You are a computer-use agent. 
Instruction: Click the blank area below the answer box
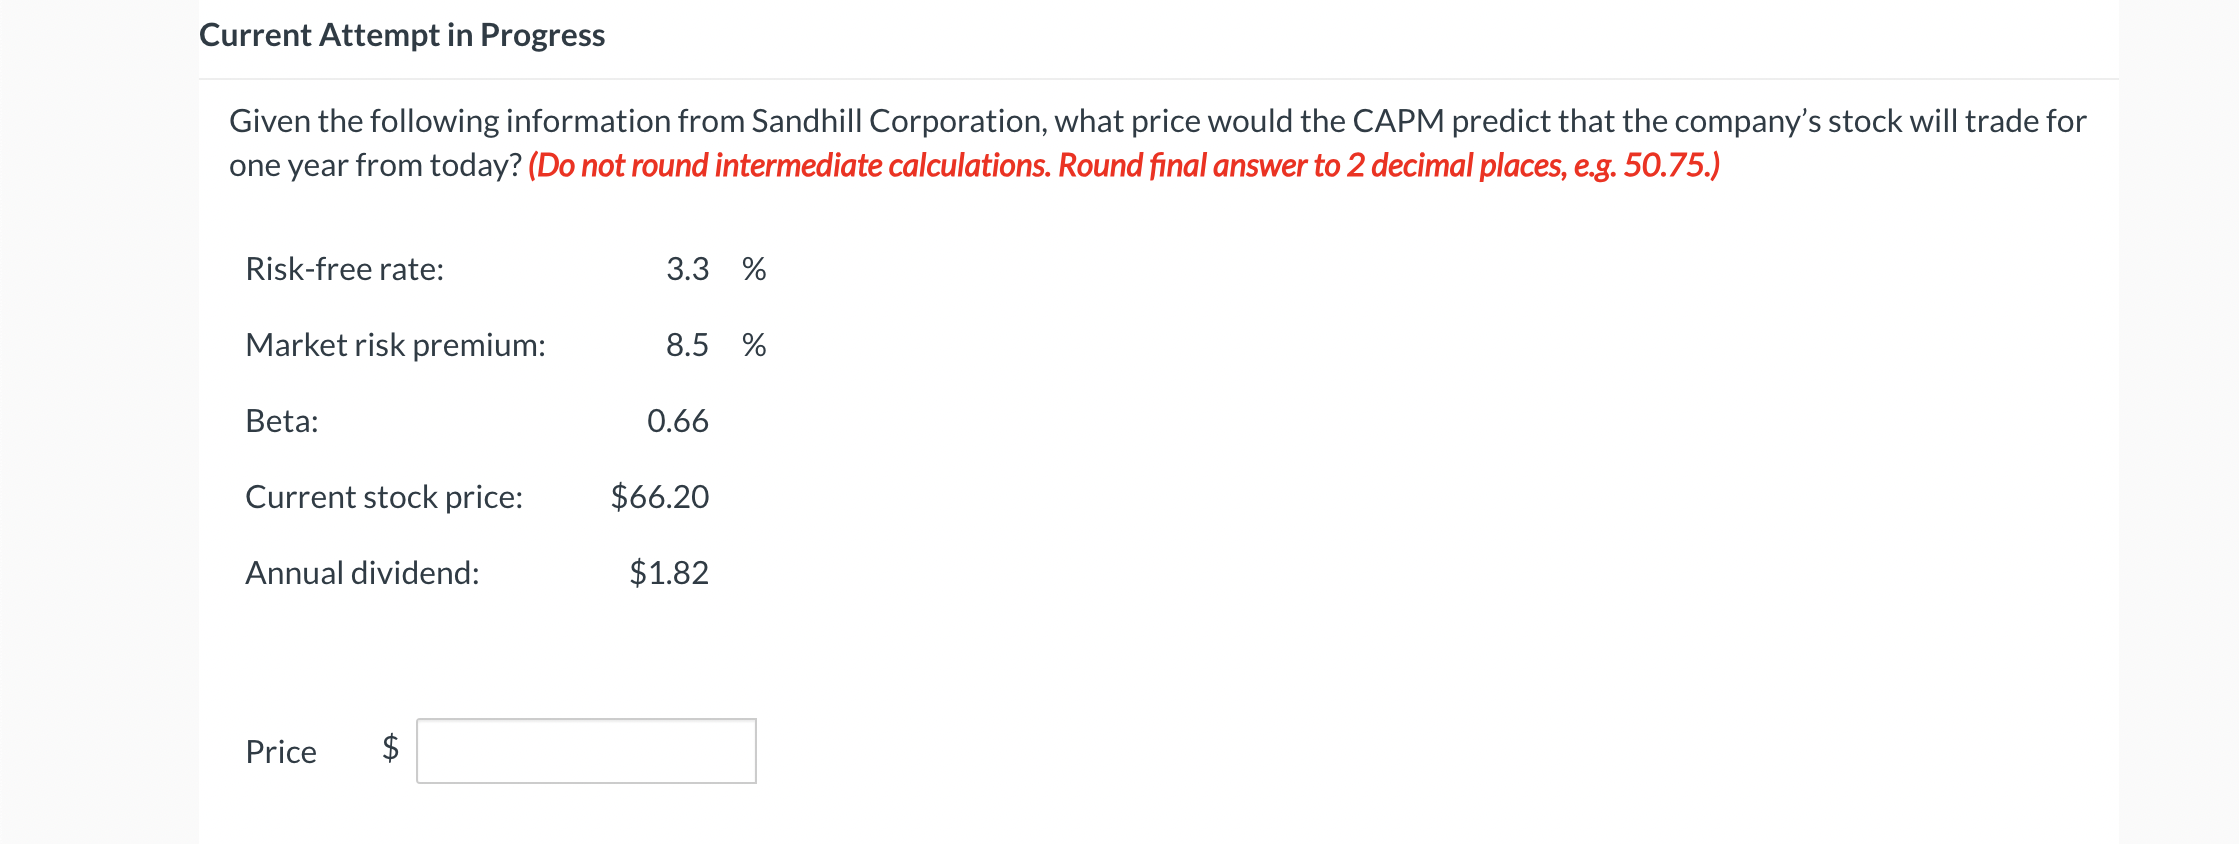coord(600,820)
